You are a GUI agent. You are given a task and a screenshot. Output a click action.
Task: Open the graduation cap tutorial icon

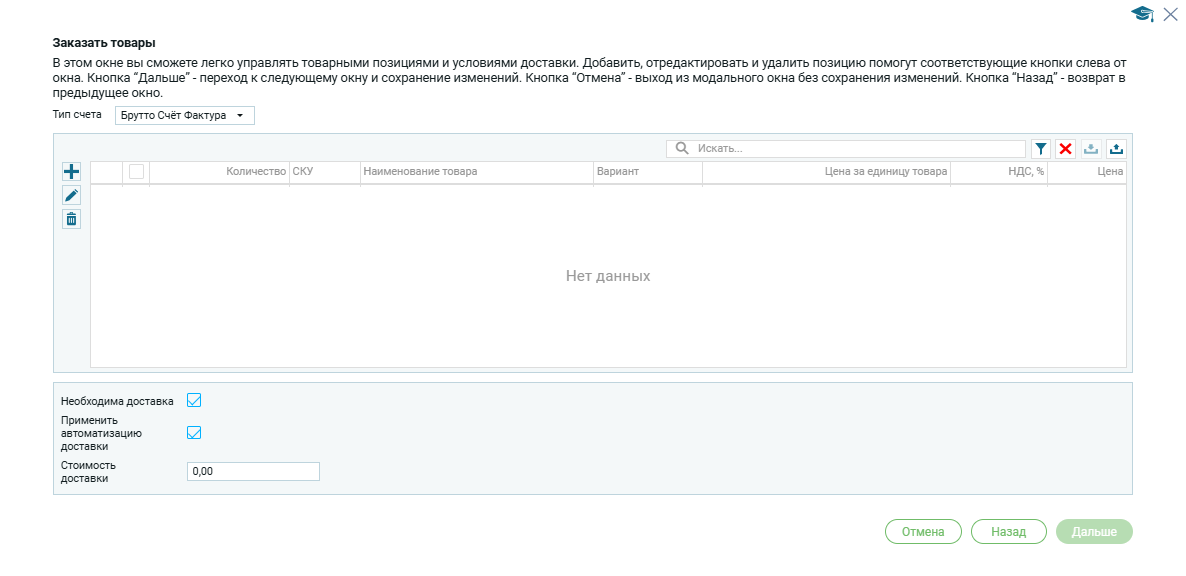click(x=1141, y=14)
